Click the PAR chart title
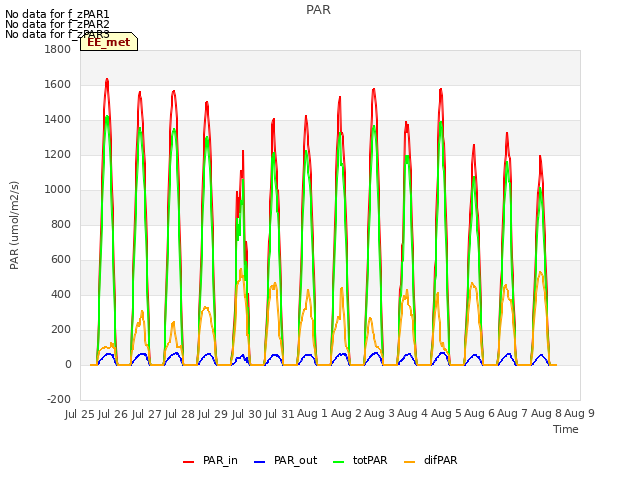This screenshot has width=640, height=480. pyautogui.click(x=318, y=10)
